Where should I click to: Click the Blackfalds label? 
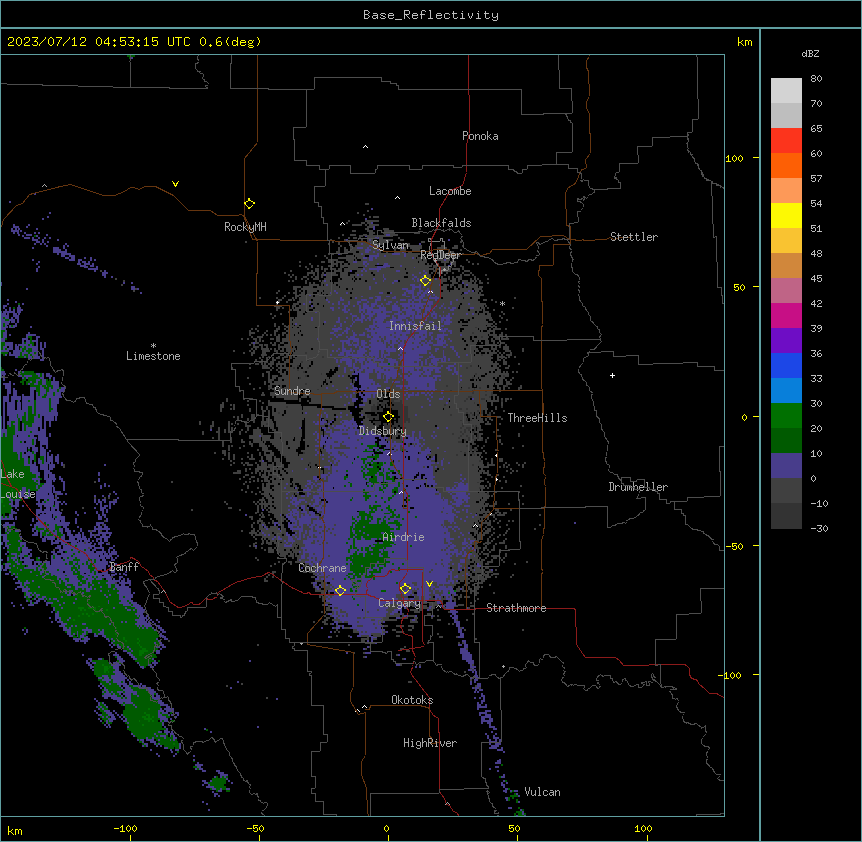click(441, 223)
